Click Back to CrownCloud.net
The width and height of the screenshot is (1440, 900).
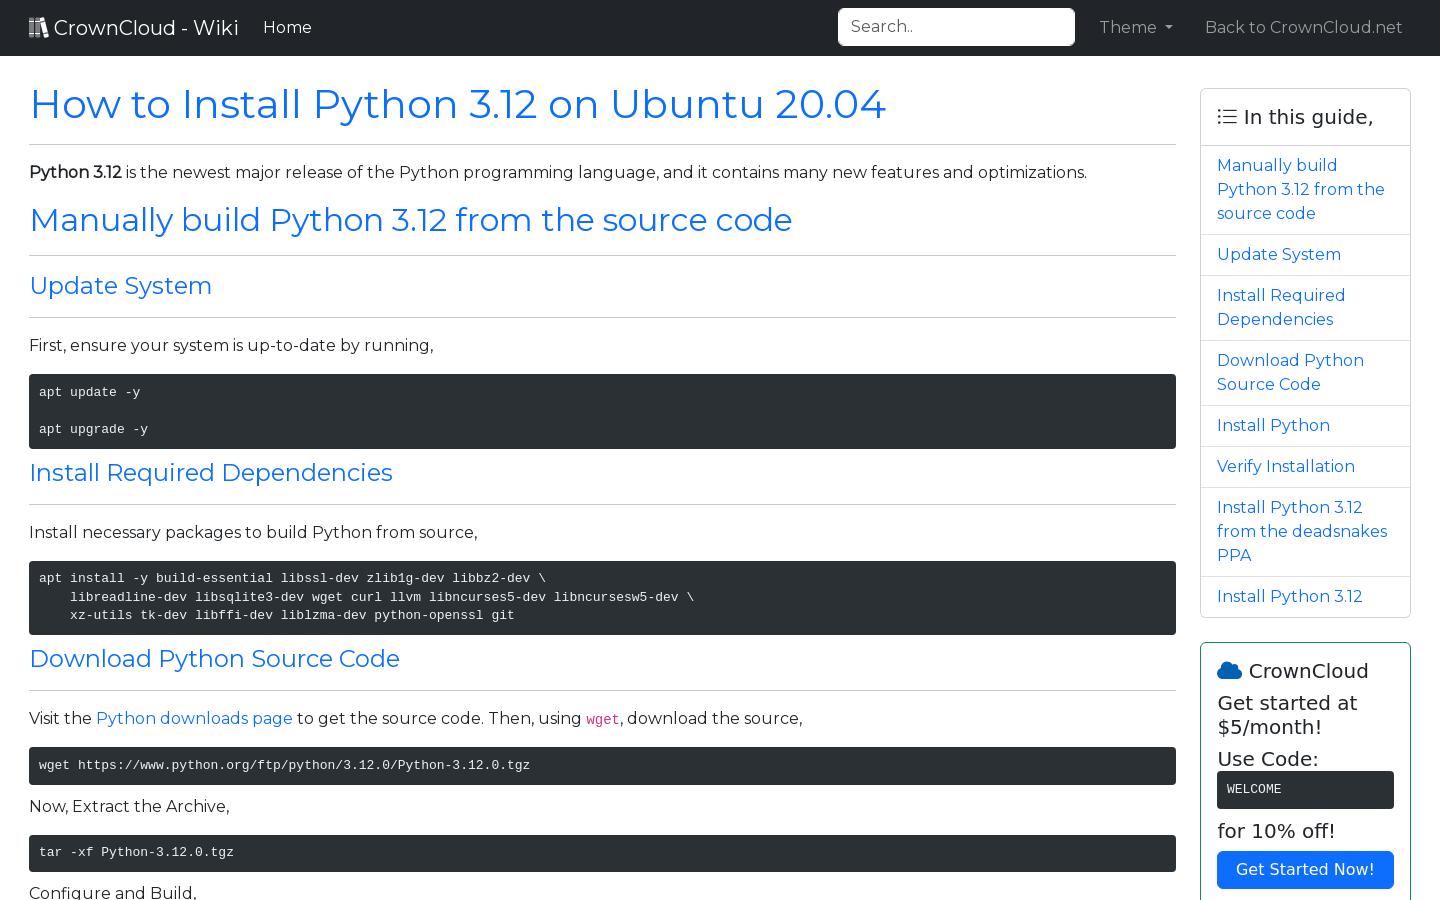(x=1303, y=27)
